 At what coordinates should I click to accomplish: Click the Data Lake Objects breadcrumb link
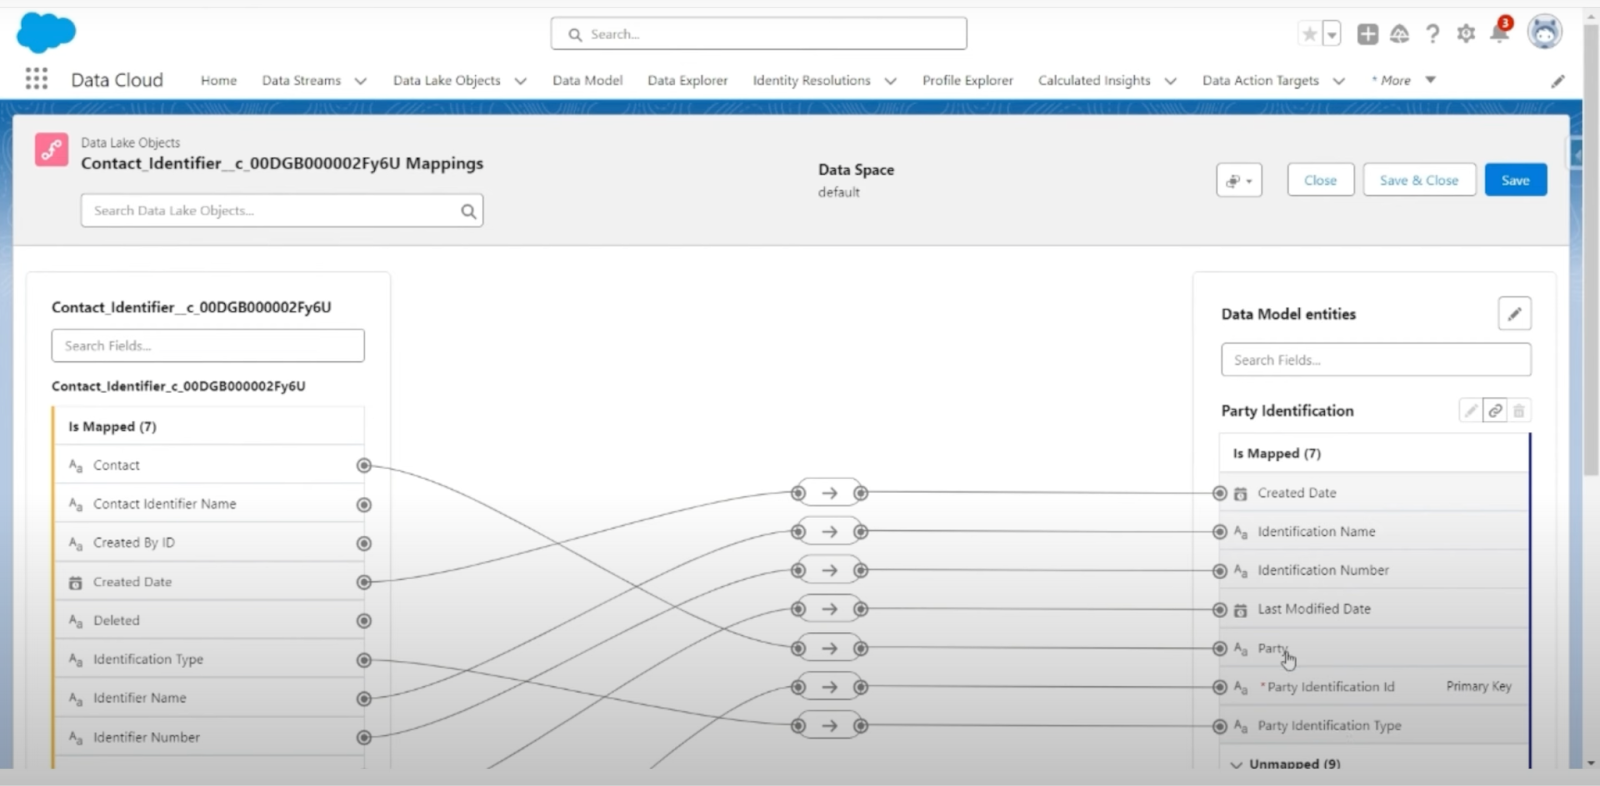point(130,143)
